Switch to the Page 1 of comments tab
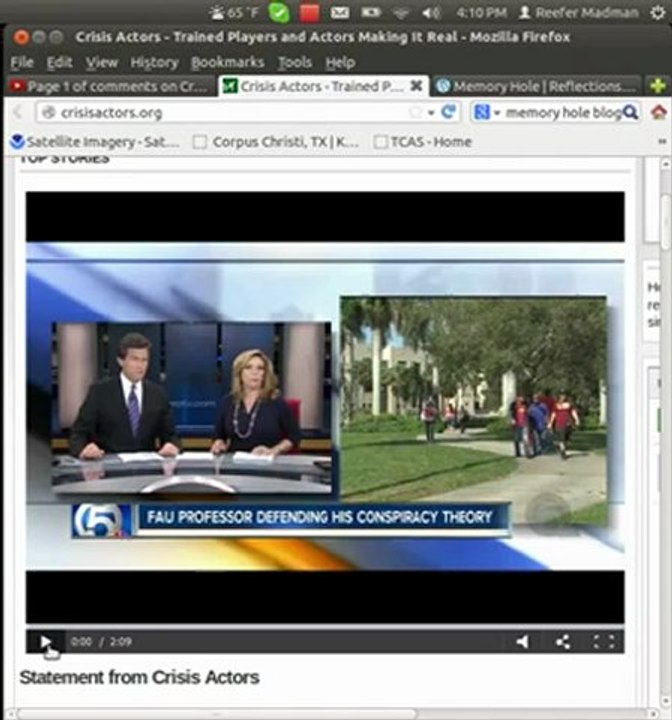The height and width of the screenshot is (720, 672). 110,86
